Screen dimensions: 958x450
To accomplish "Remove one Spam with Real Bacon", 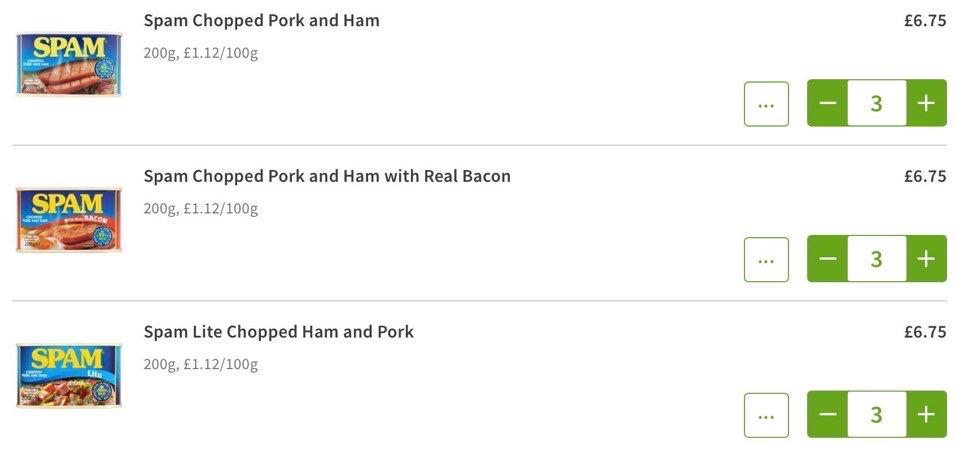I will click(828, 259).
